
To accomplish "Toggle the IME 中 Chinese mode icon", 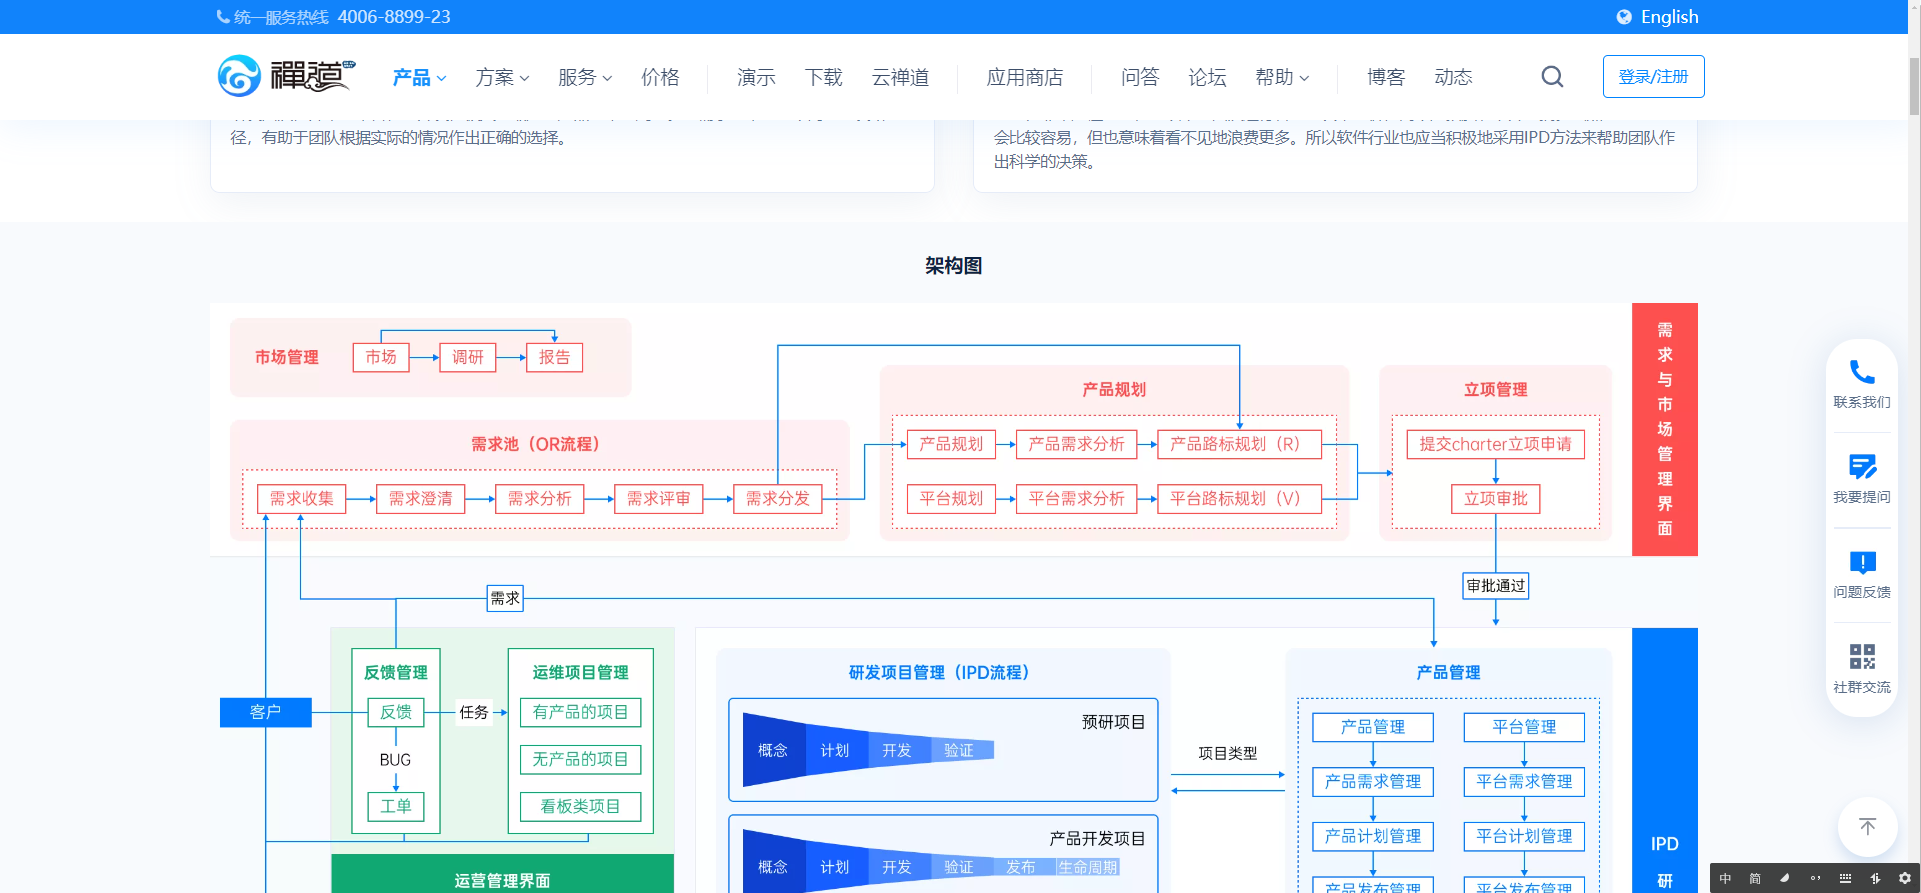I will [x=1725, y=878].
